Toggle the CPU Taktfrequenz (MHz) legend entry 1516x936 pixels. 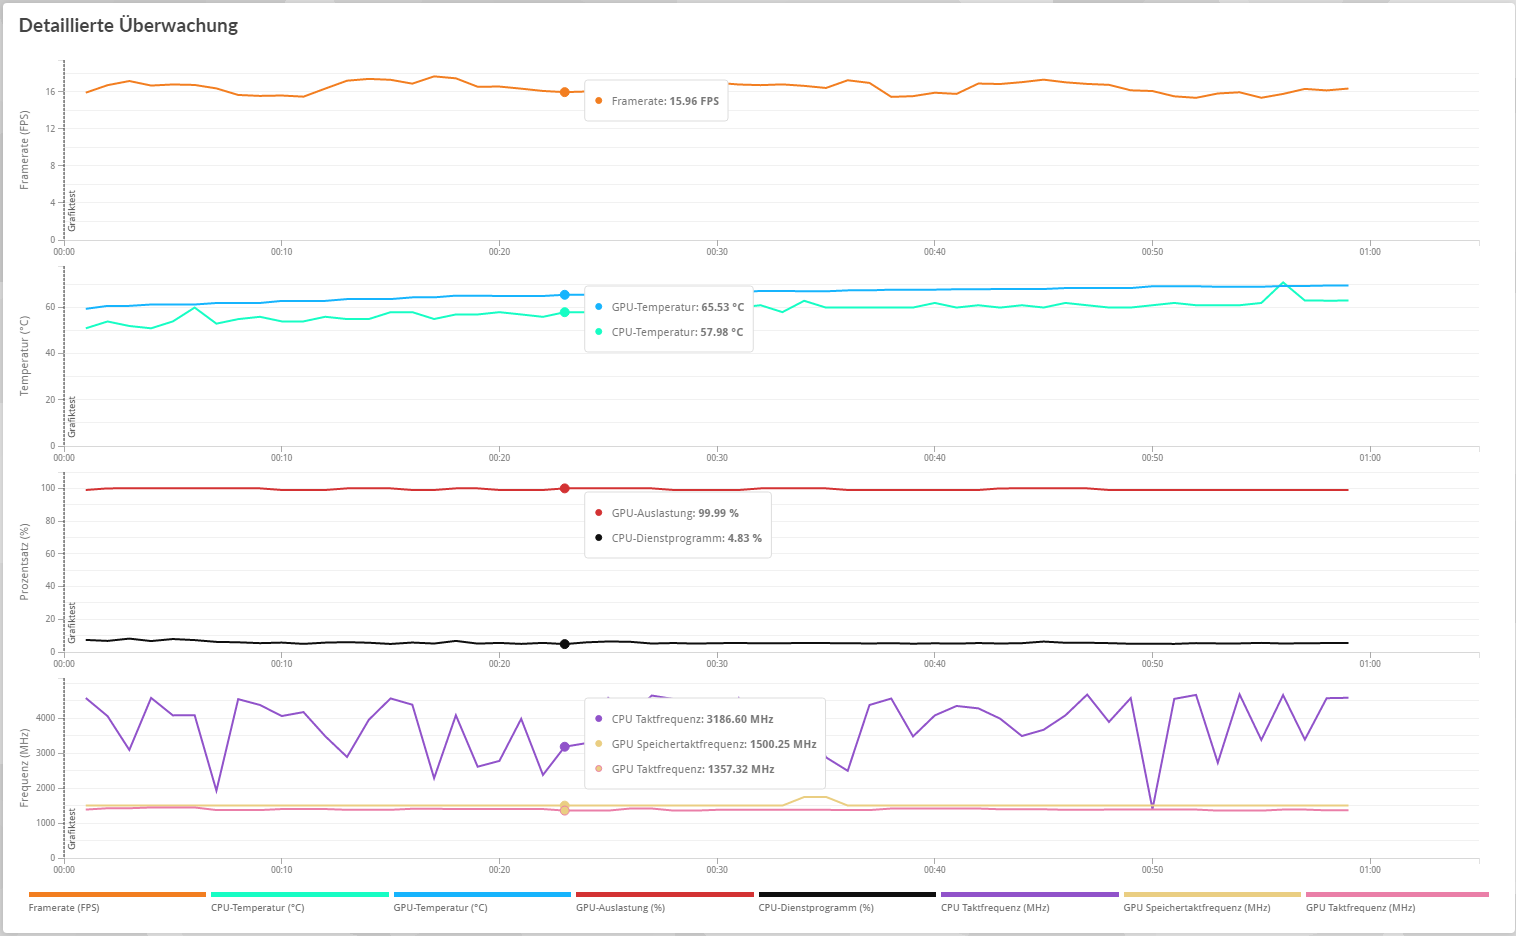click(x=1029, y=902)
